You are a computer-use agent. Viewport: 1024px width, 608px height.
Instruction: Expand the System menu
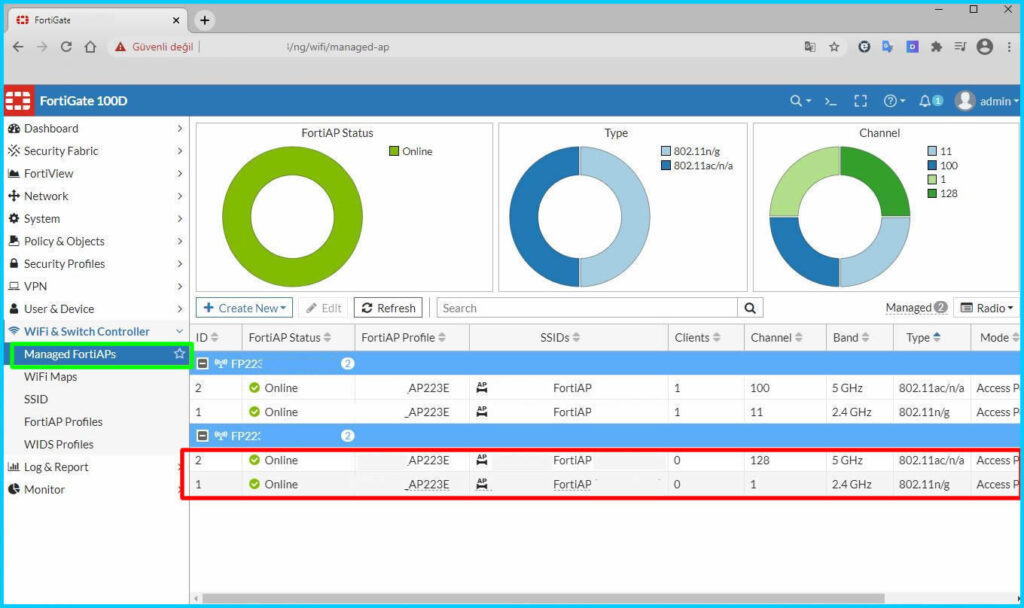(x=95, y=219)
